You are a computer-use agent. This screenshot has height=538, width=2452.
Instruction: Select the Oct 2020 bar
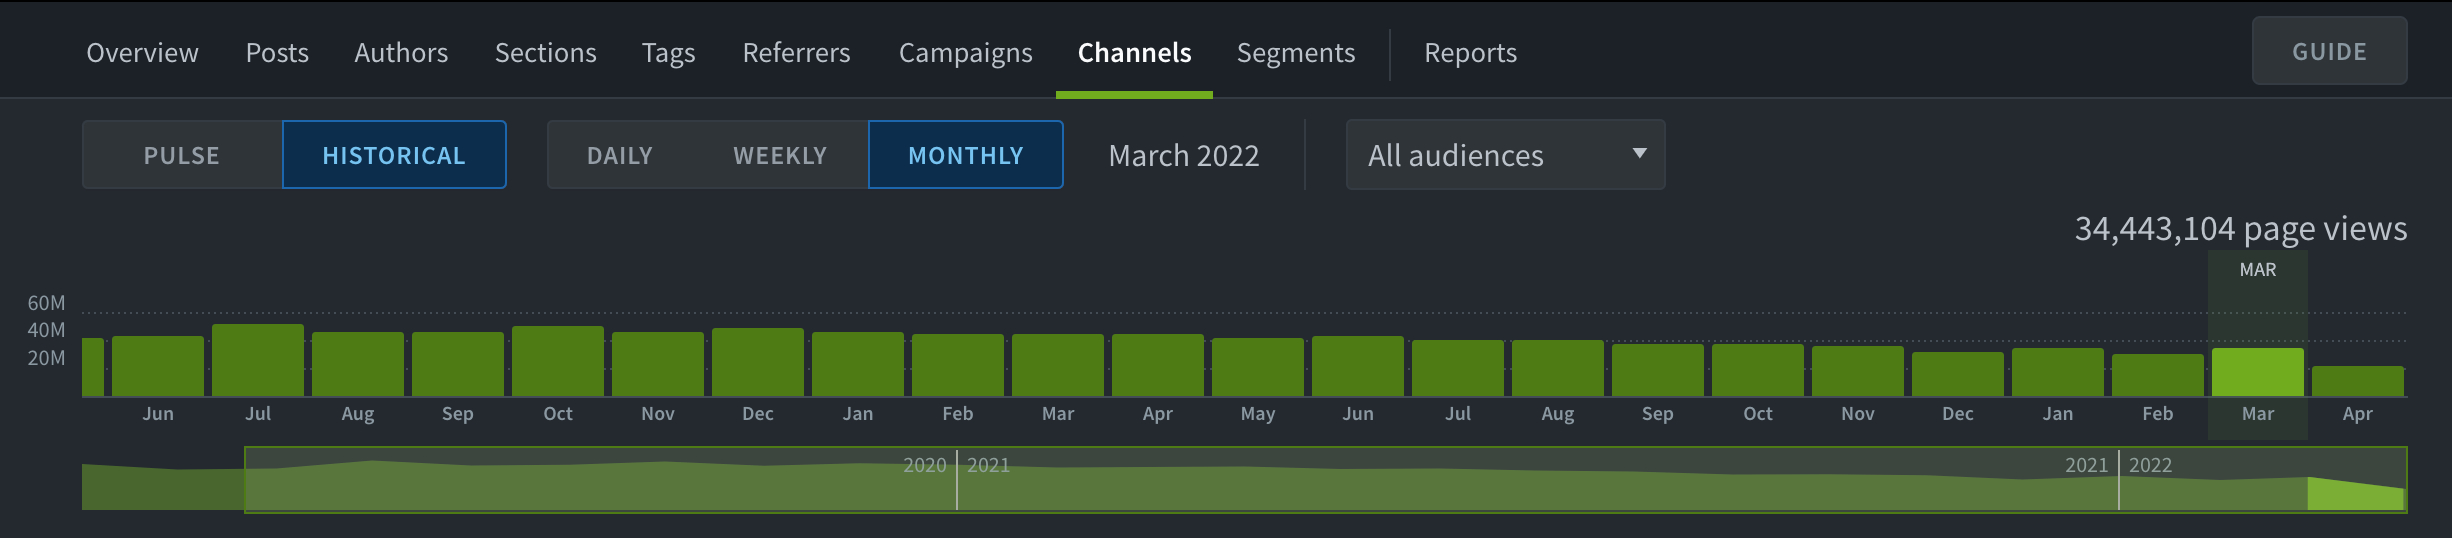point(558,361)
